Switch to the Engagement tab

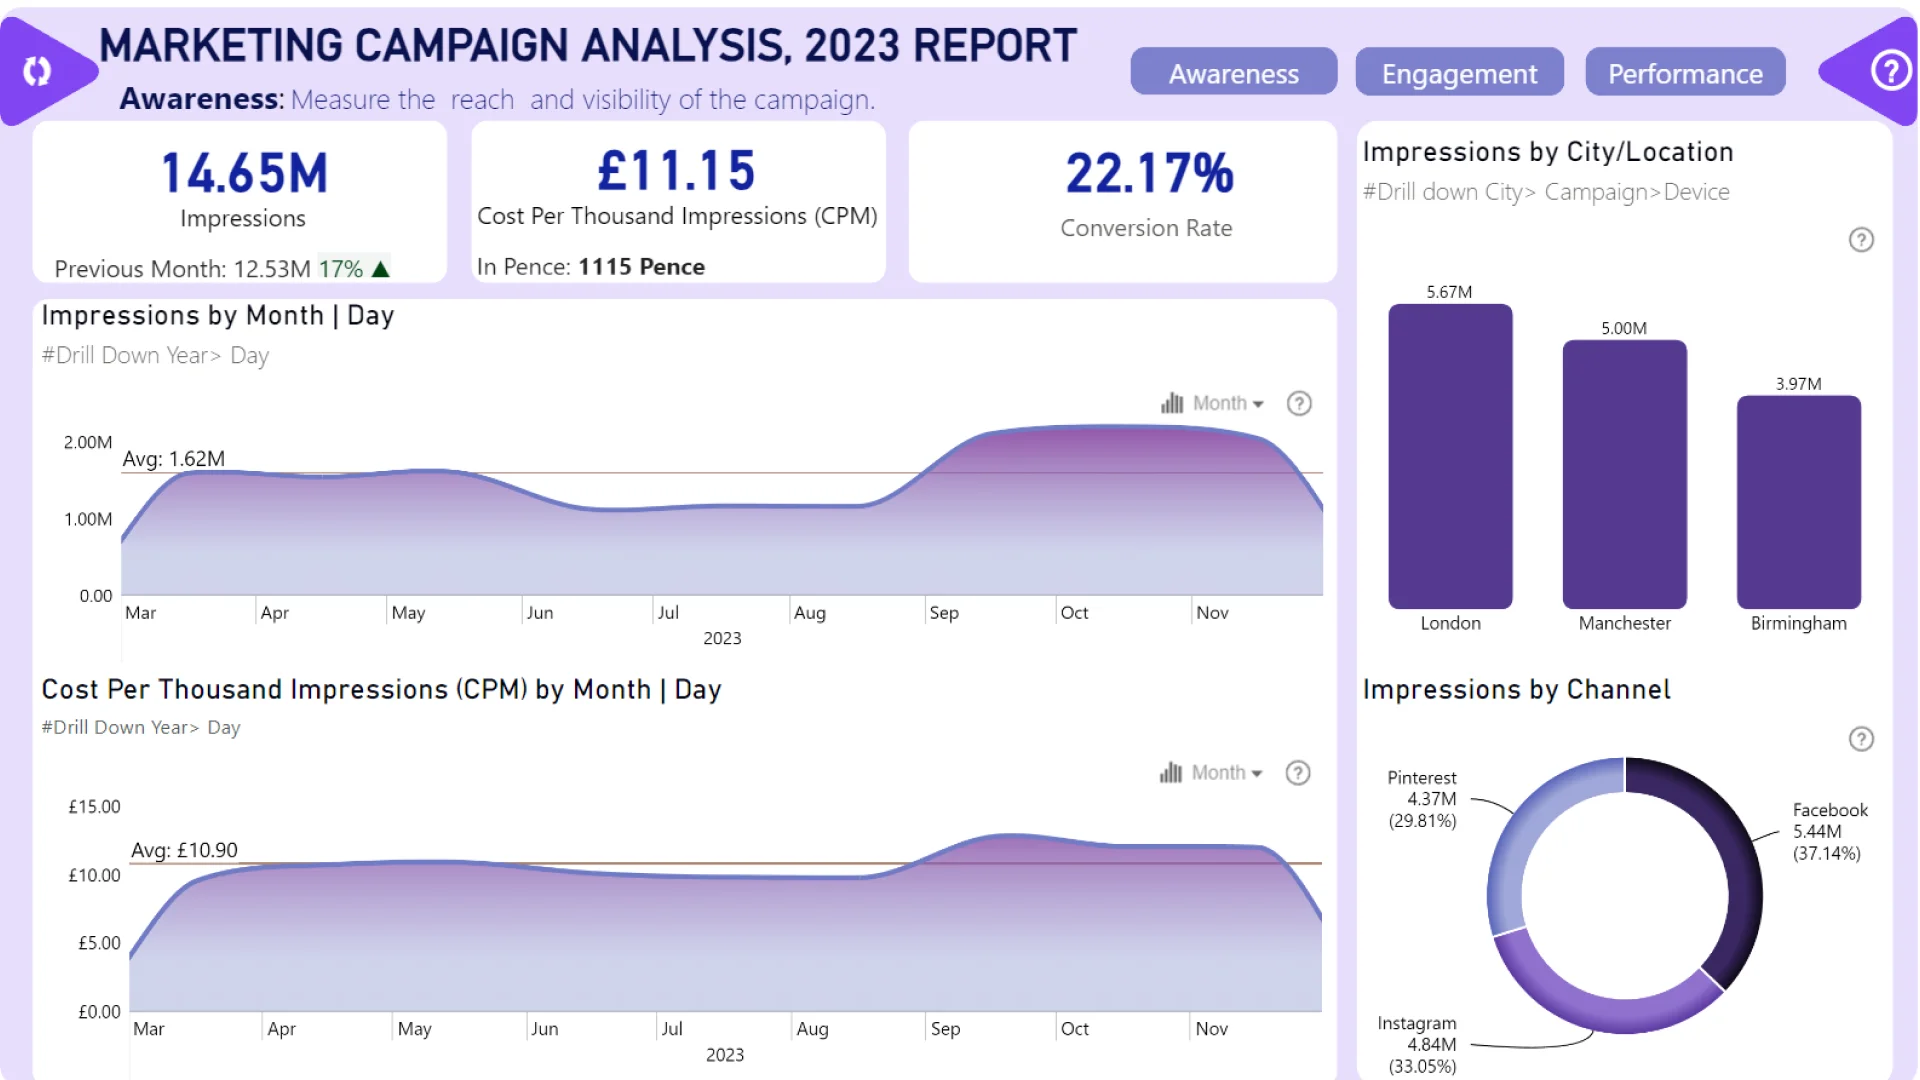[1459, 73]
